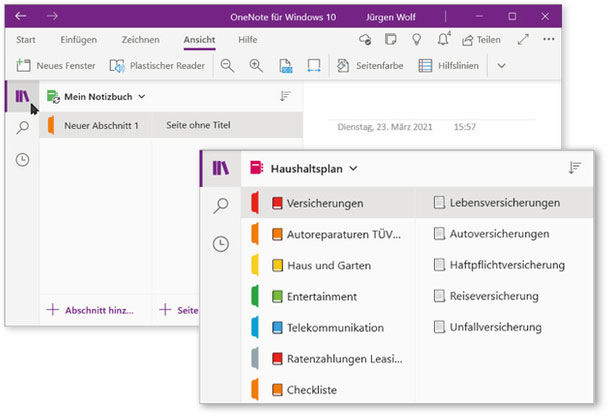Open page Seite ohne Titel
This screenshot has width=609, height=416.
tap(227, 125)
